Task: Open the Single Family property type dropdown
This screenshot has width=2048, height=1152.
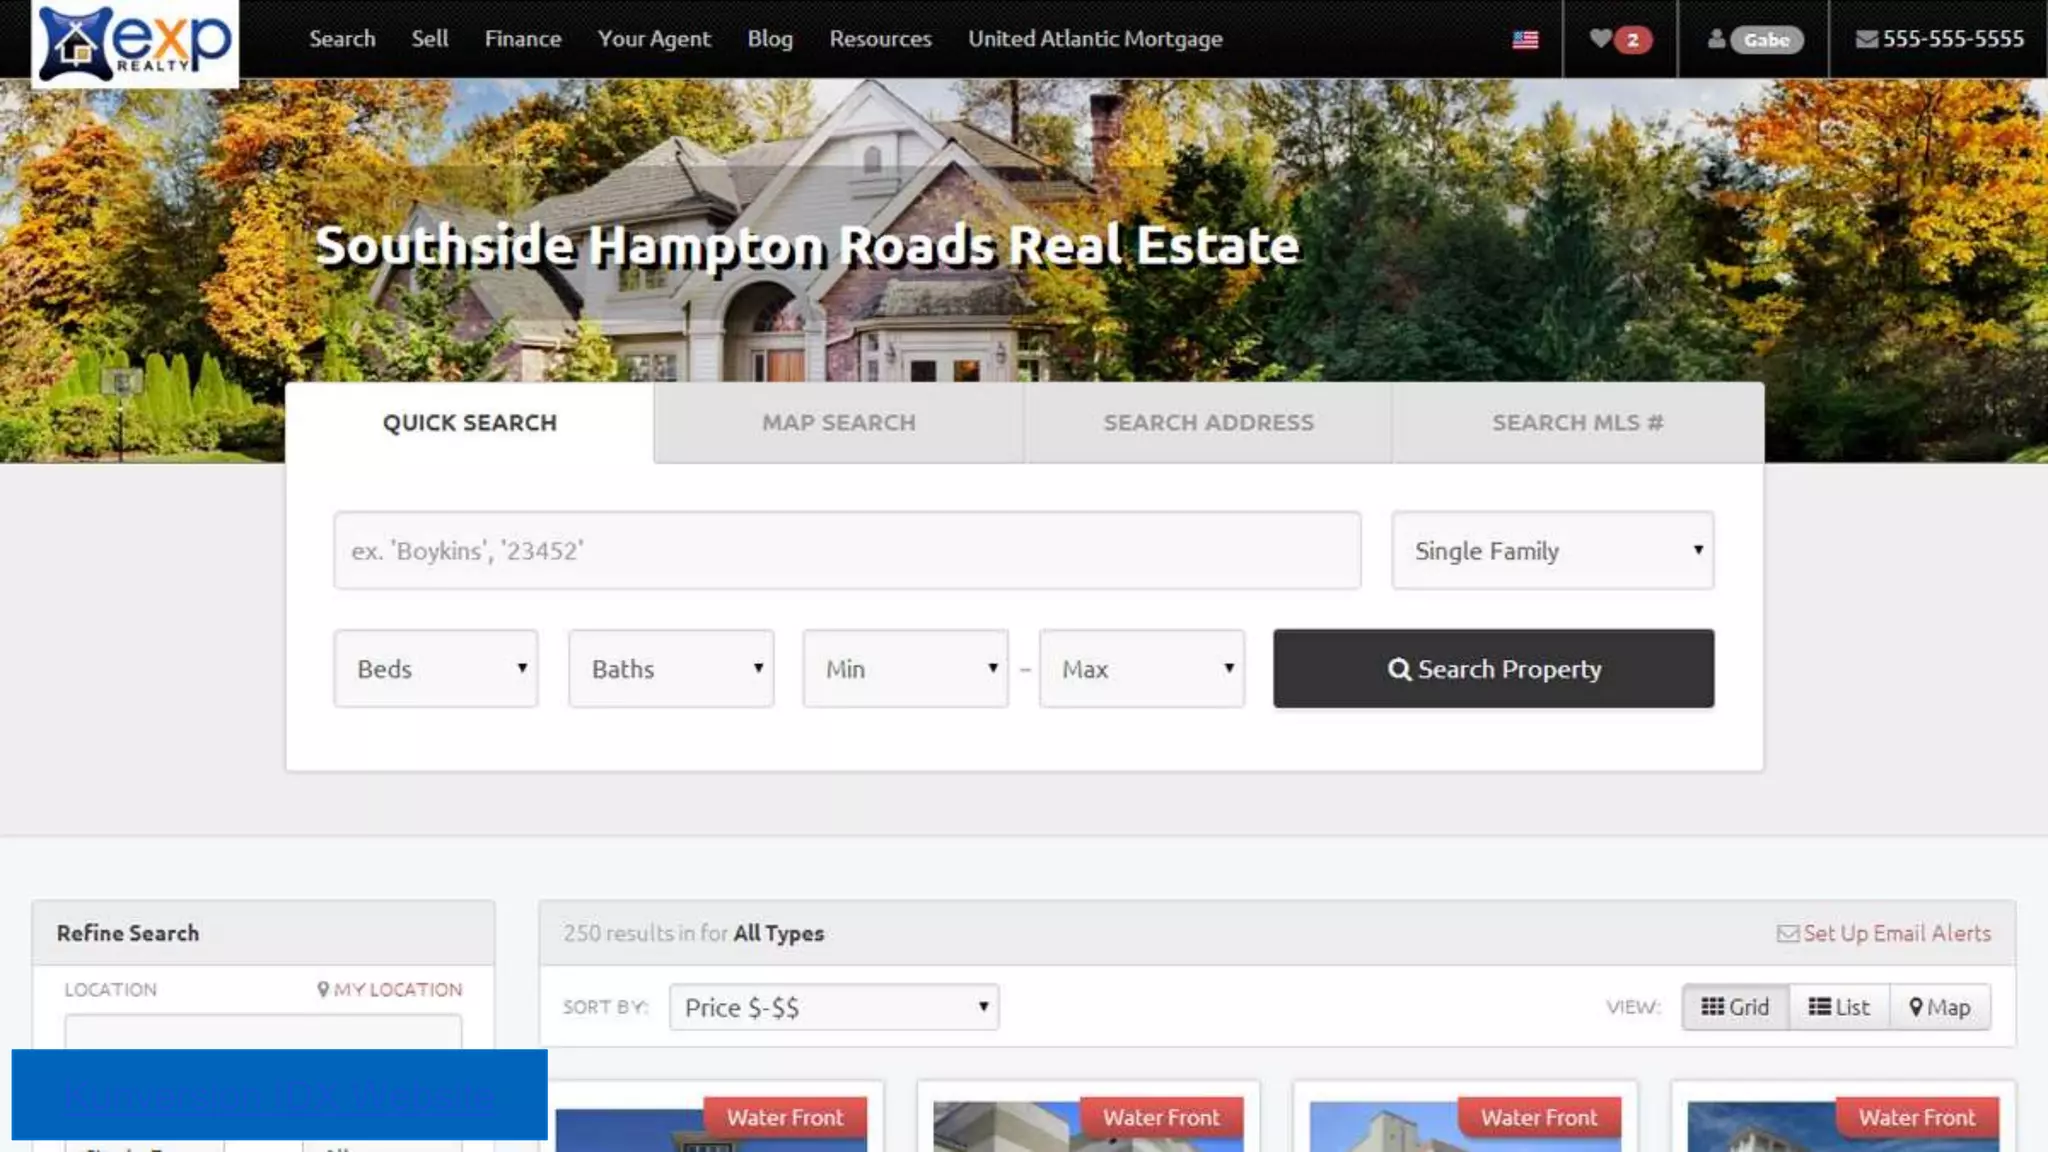Action: 1552,551
